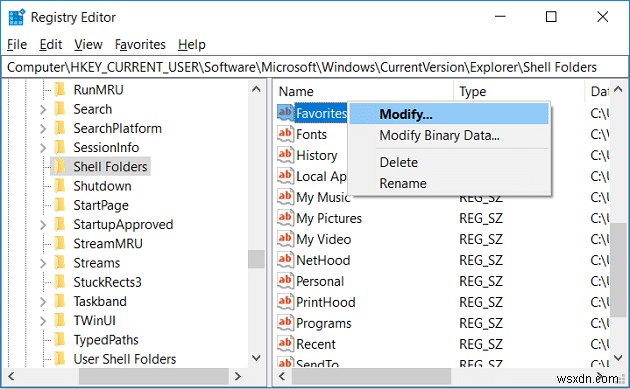
Task: Click the registry path address bar
Action: click(x=315, y=67)
